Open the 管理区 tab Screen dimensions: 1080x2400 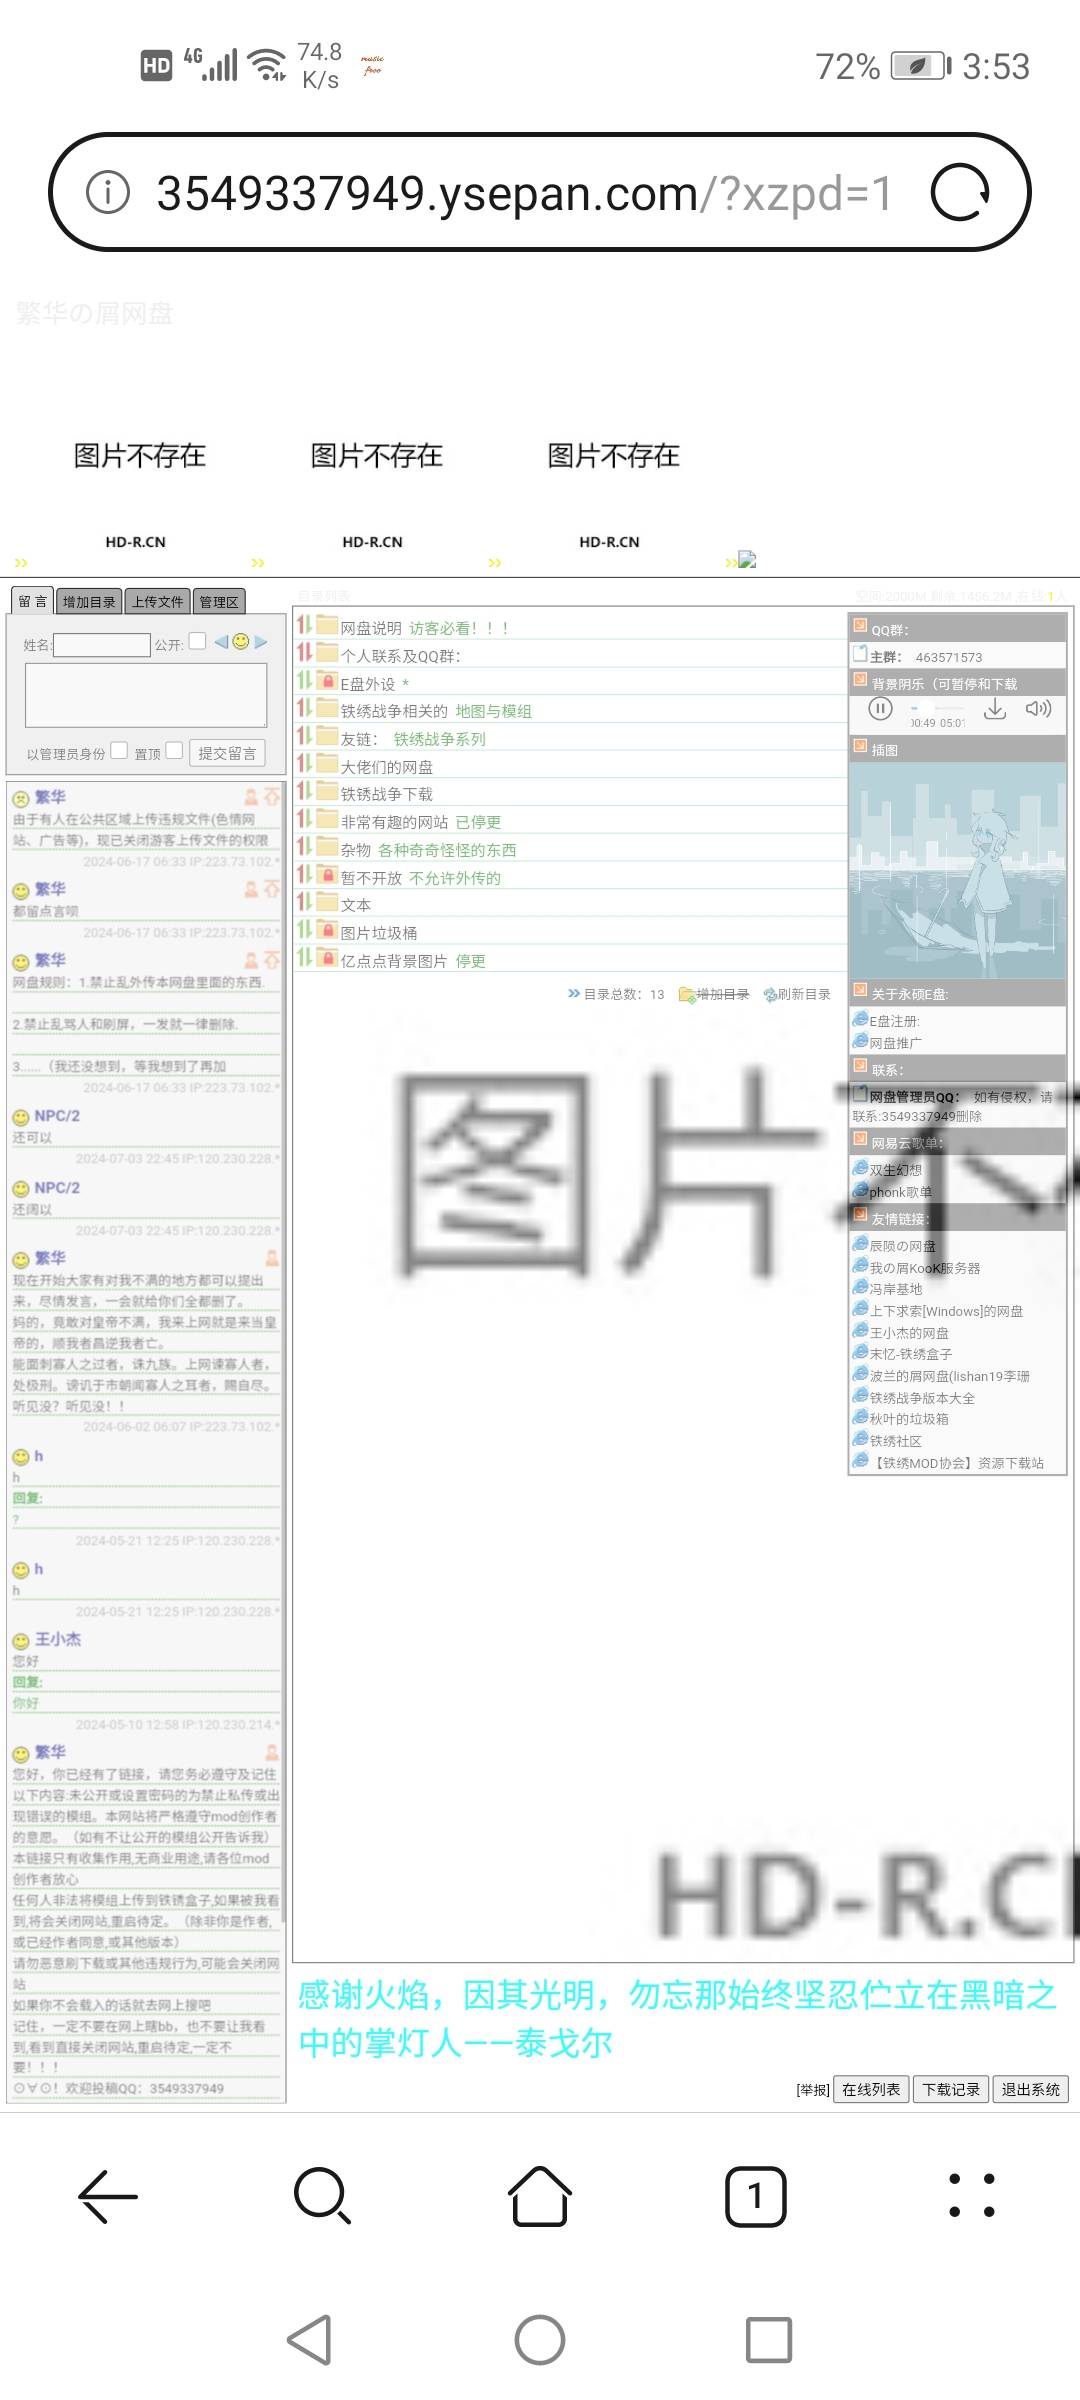(x=219, y=601)
